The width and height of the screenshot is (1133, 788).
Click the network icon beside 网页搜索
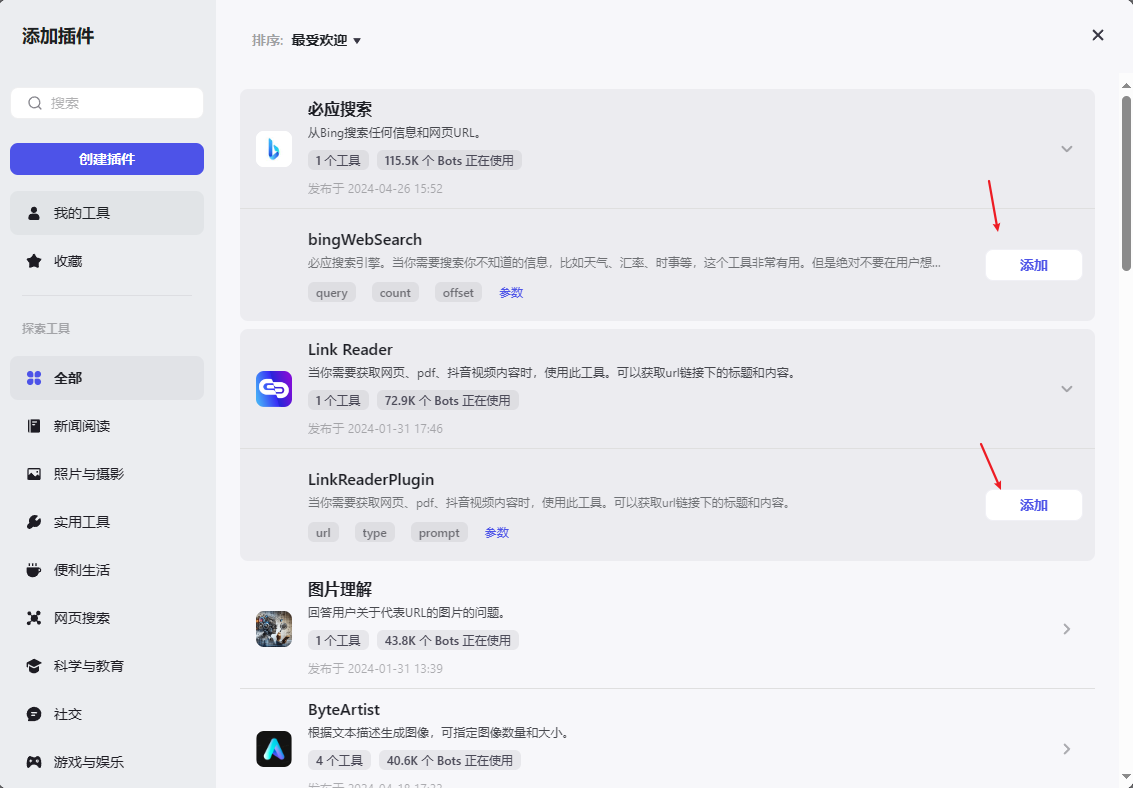pyautogui.click(x=34, y=618)
